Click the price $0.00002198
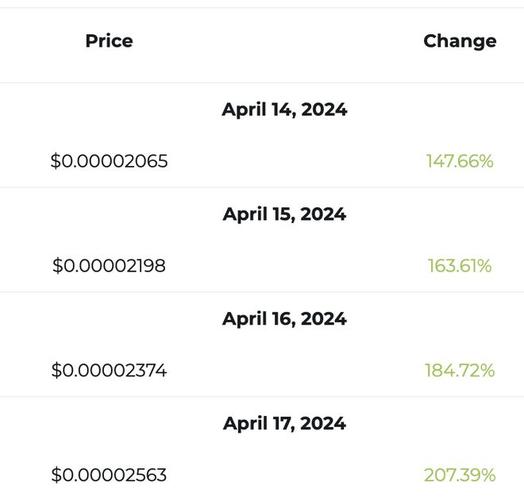 [109, 266]
